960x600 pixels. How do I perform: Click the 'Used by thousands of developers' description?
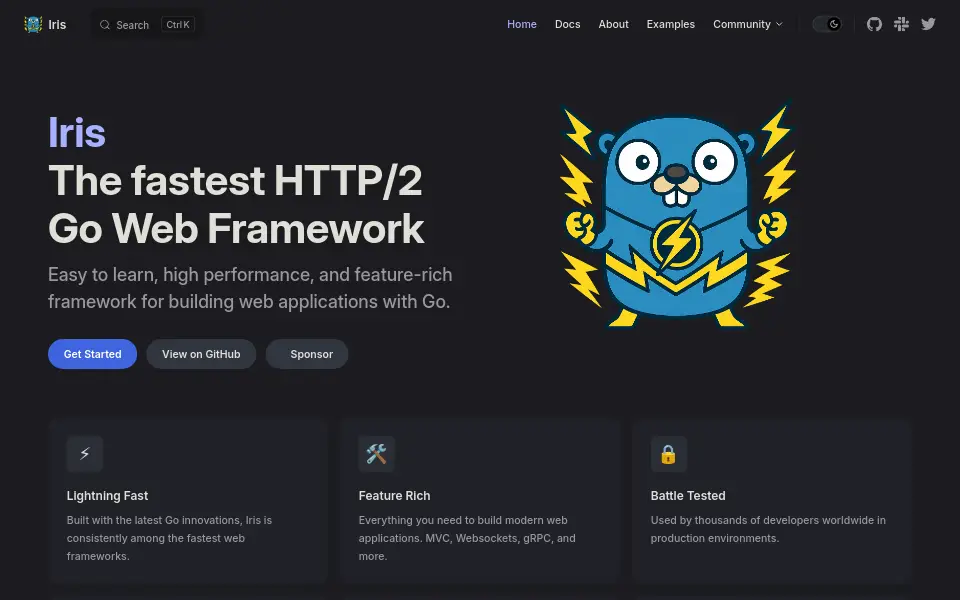coord(768,529)
